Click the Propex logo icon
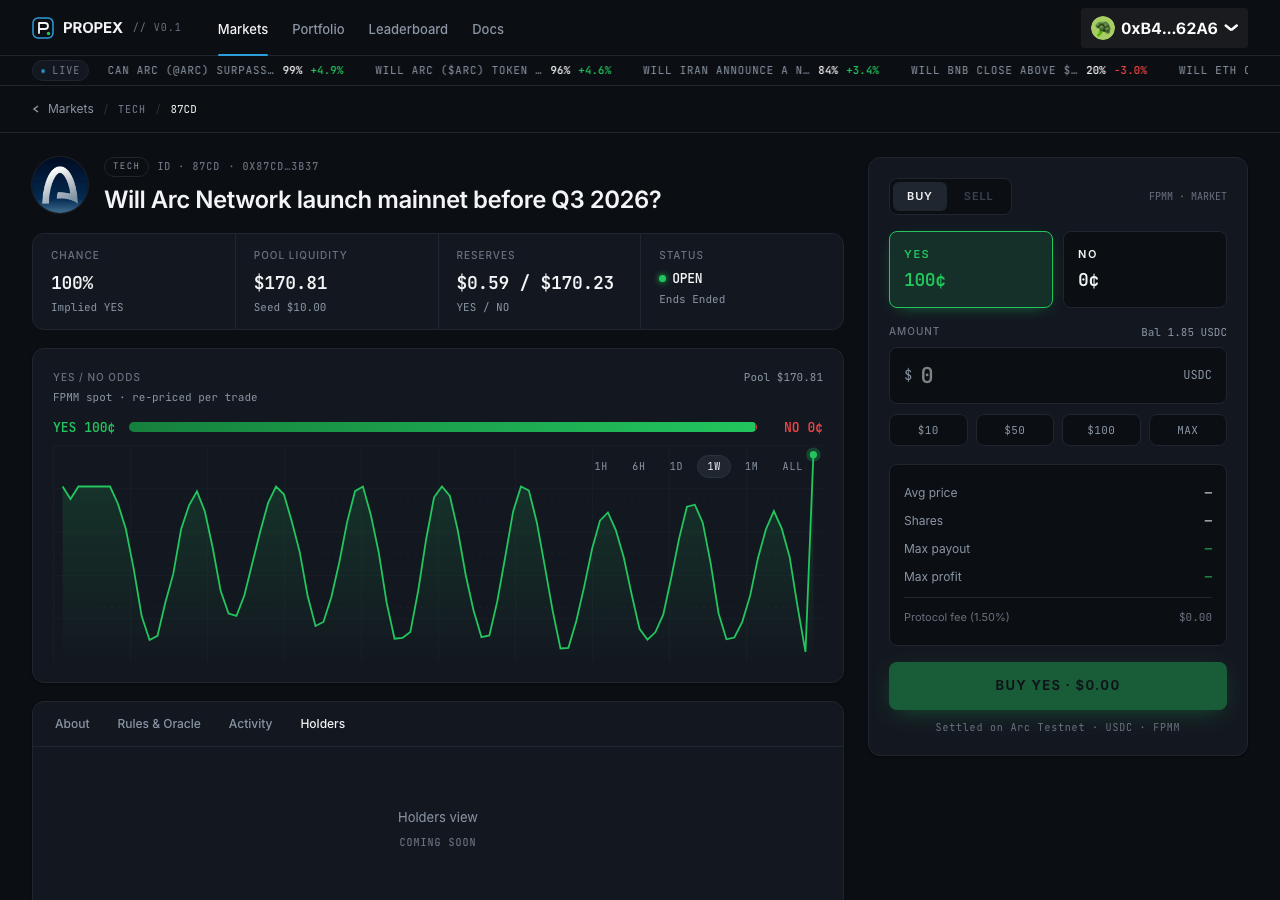Viewport: 1280px width, 900px height. 43,28
